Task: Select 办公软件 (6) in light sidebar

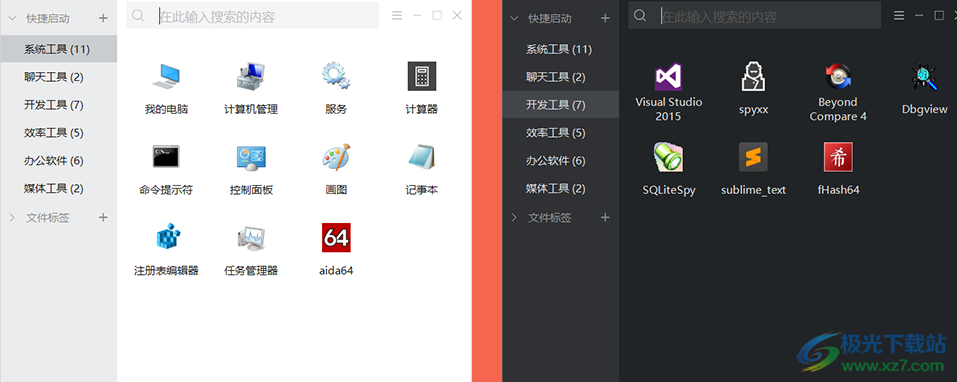Action: 58,160
